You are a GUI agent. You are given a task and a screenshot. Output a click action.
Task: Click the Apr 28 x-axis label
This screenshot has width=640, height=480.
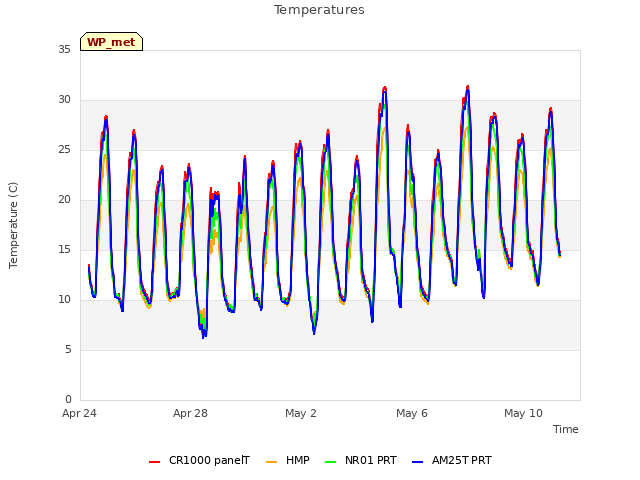190,413
